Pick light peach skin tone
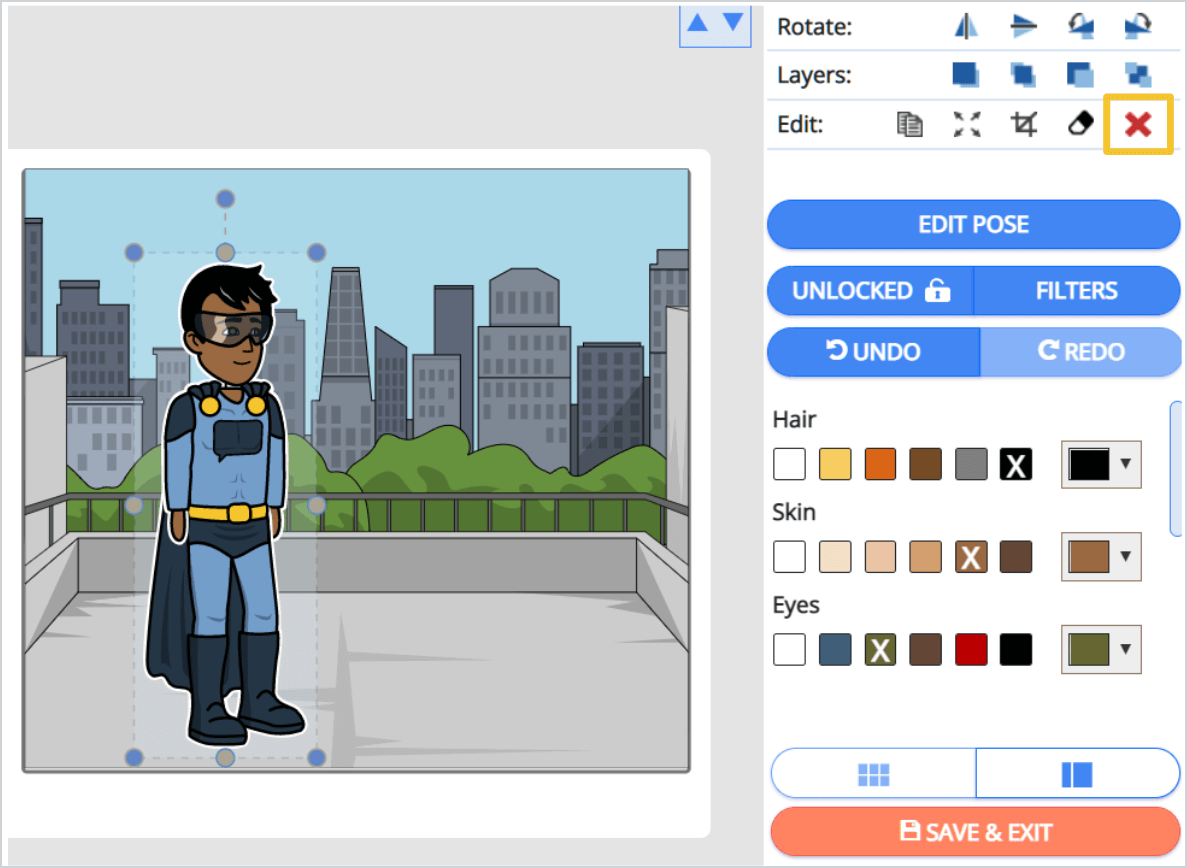Screen dimensions: 1187x868 click(x=880, y=557)
